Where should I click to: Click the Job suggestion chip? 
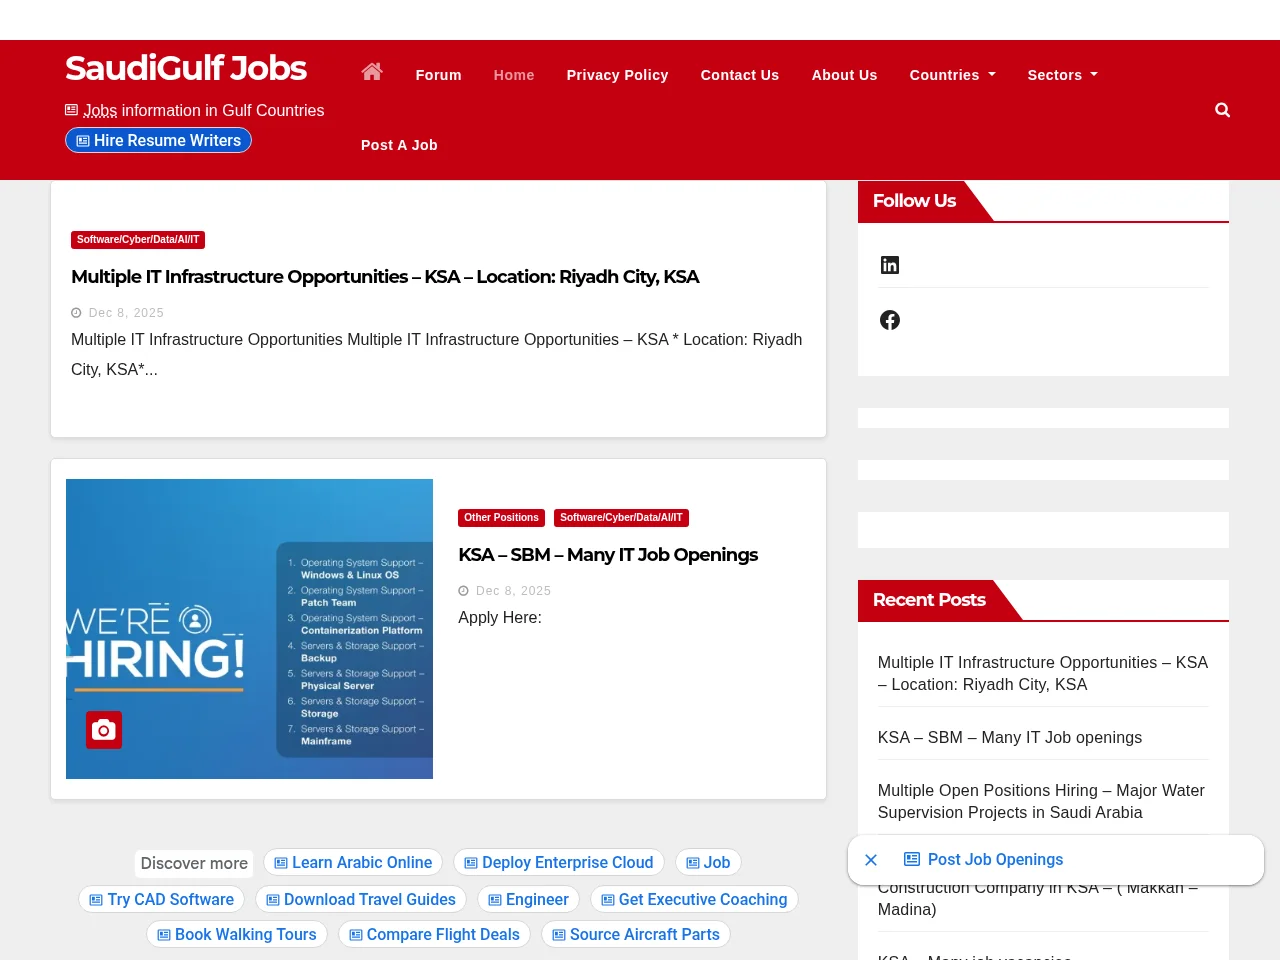(708, 863)
